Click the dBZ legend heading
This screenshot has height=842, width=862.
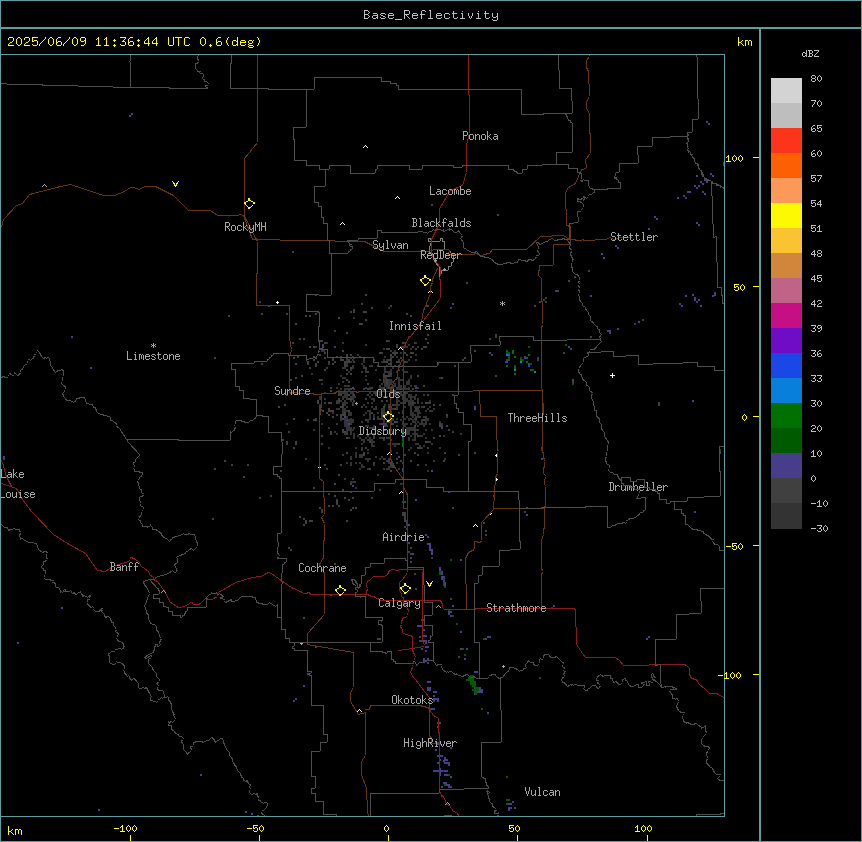click(810, 54)
